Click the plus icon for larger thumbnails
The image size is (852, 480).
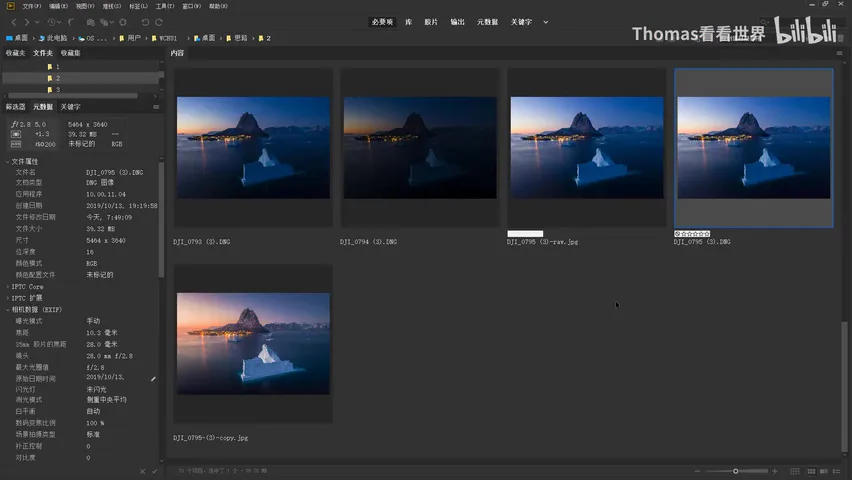coord(774,471)
